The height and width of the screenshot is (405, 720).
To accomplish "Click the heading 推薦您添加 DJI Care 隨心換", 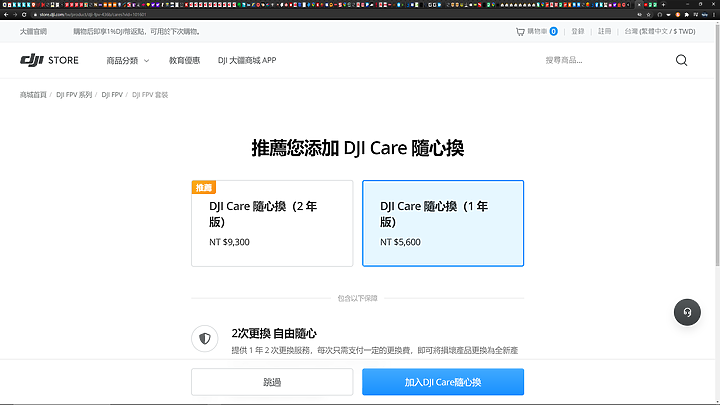I will (x=358, y=148).
